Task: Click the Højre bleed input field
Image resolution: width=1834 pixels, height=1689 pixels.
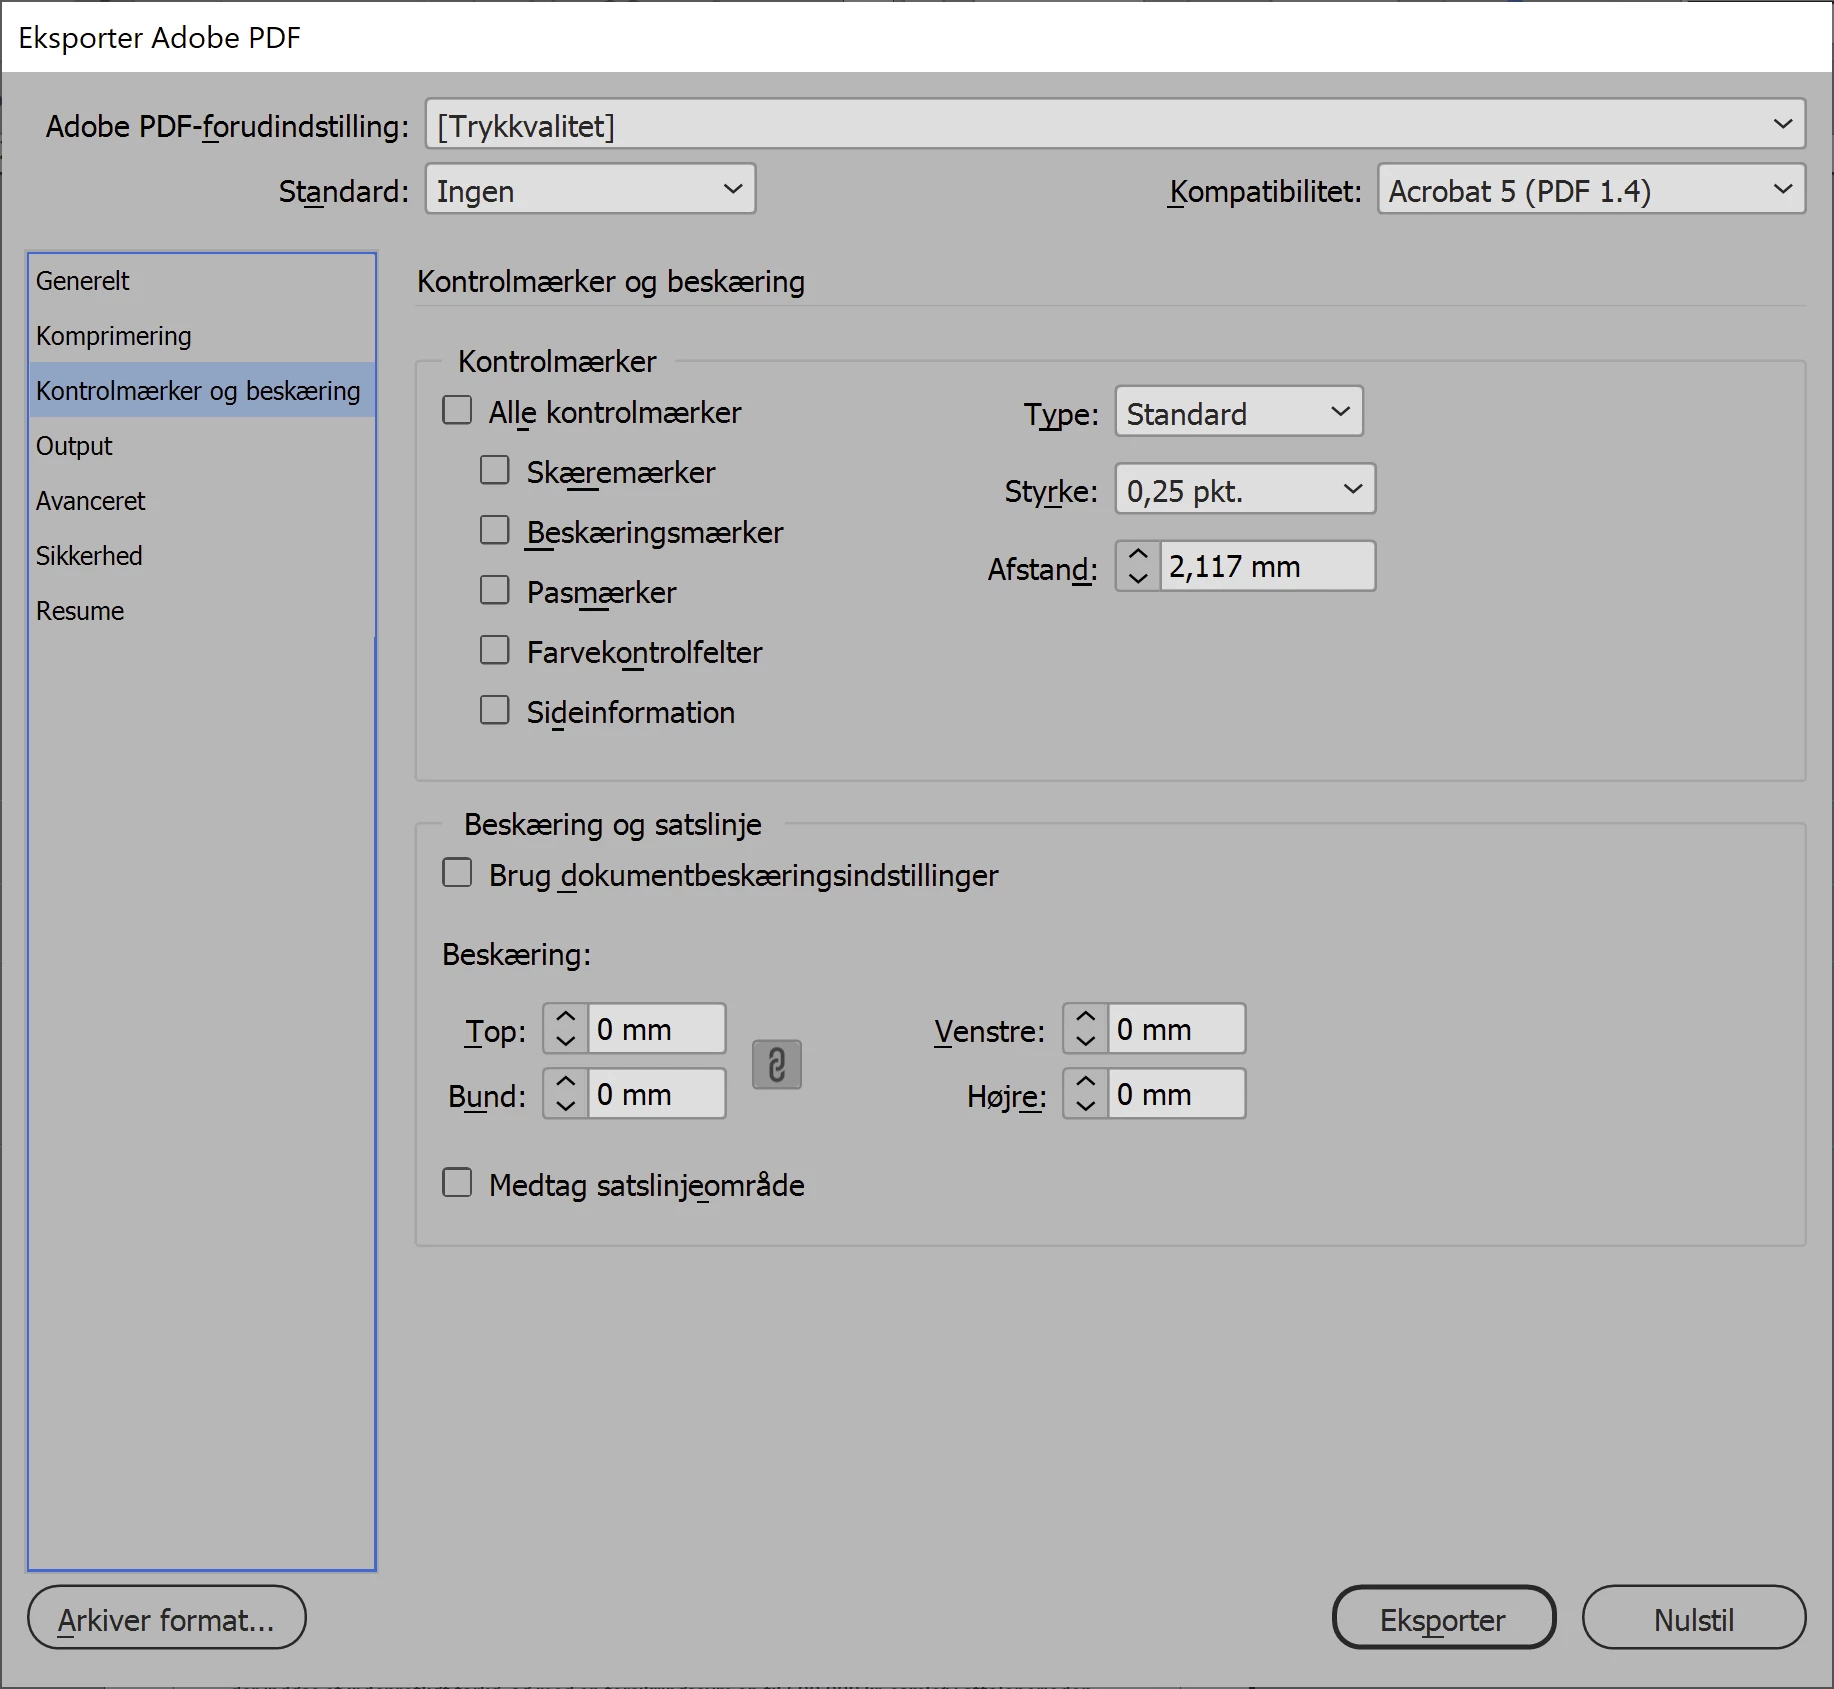Action: click(1176, 1094)
